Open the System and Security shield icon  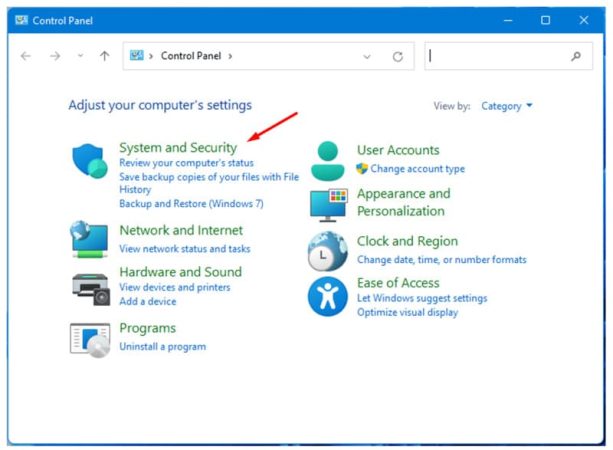(90, 161)
